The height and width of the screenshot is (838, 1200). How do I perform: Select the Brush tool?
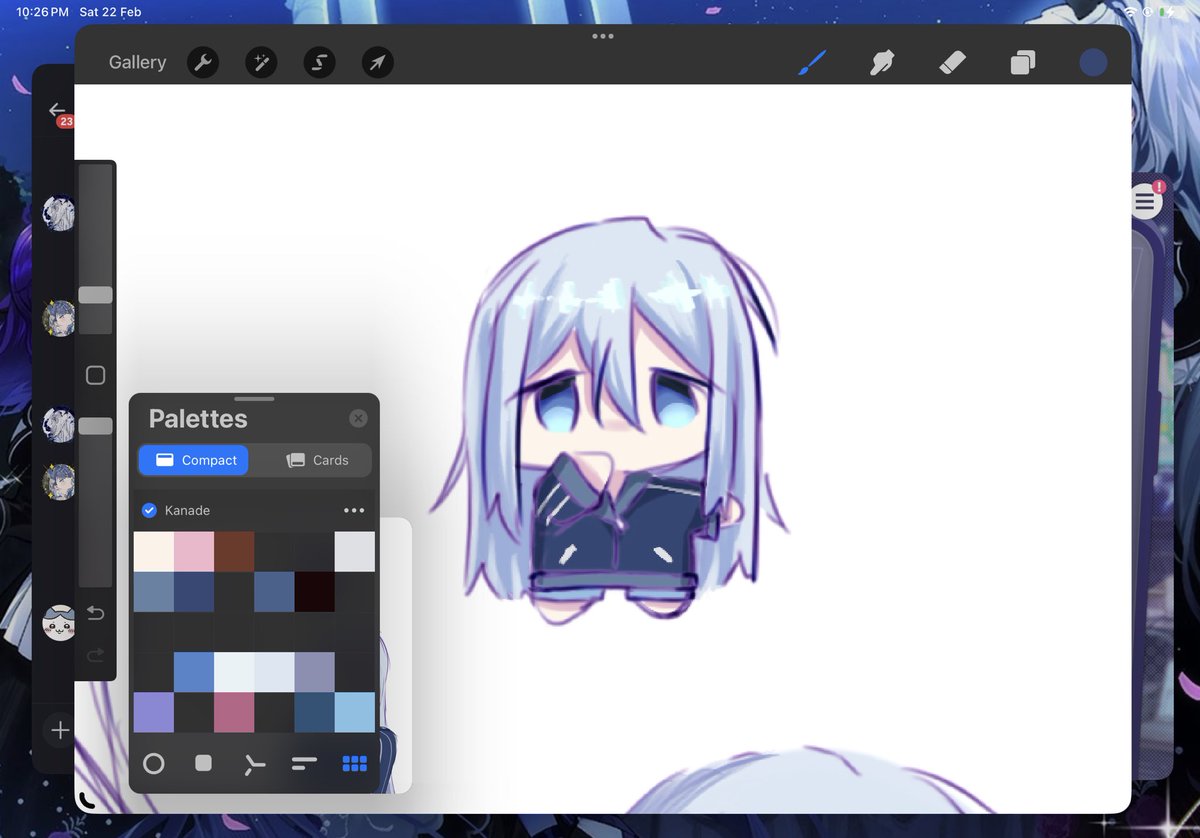tap(812, 63)
